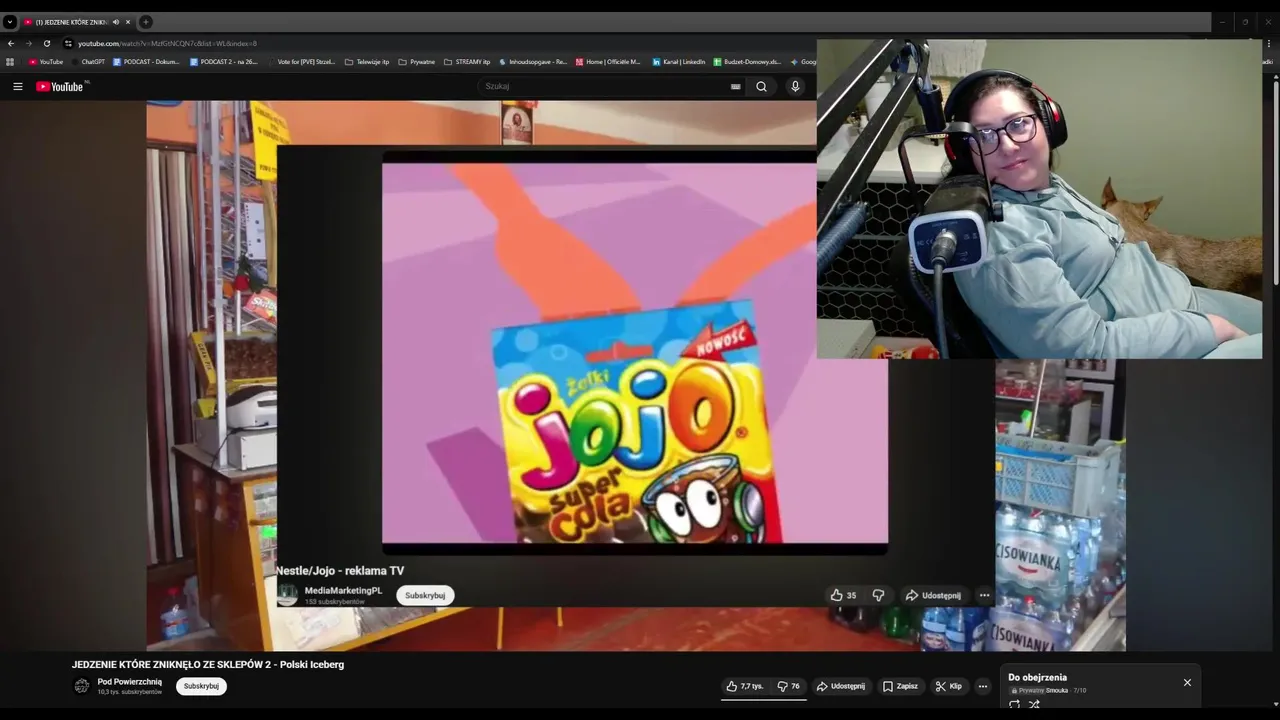Close the YouTube browser tab
1280x720 pixels.
pos(128,22)
